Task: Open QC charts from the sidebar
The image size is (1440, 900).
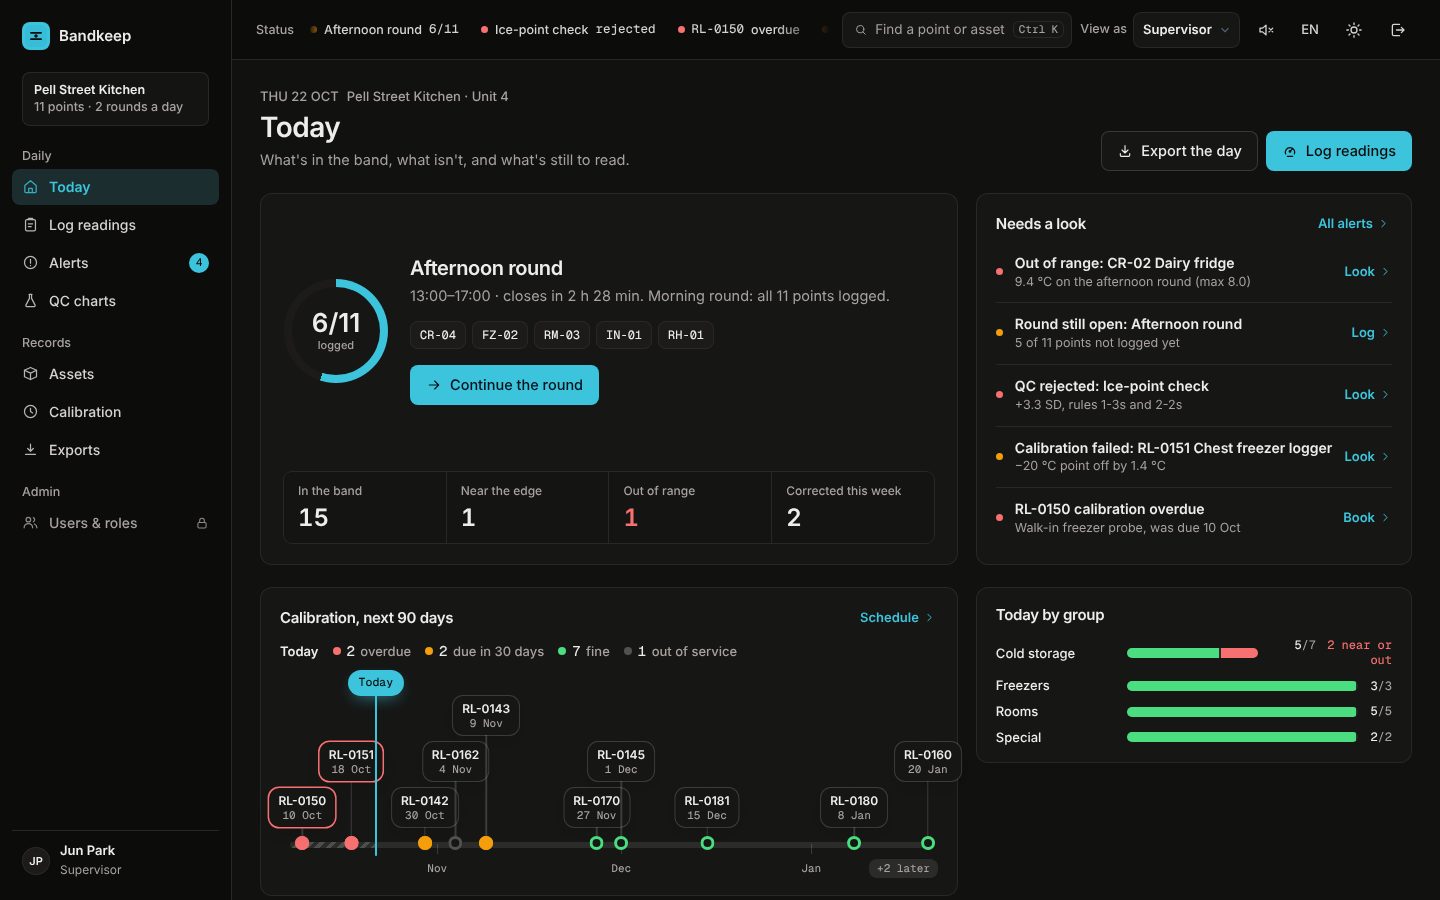Action: (115, 301)
